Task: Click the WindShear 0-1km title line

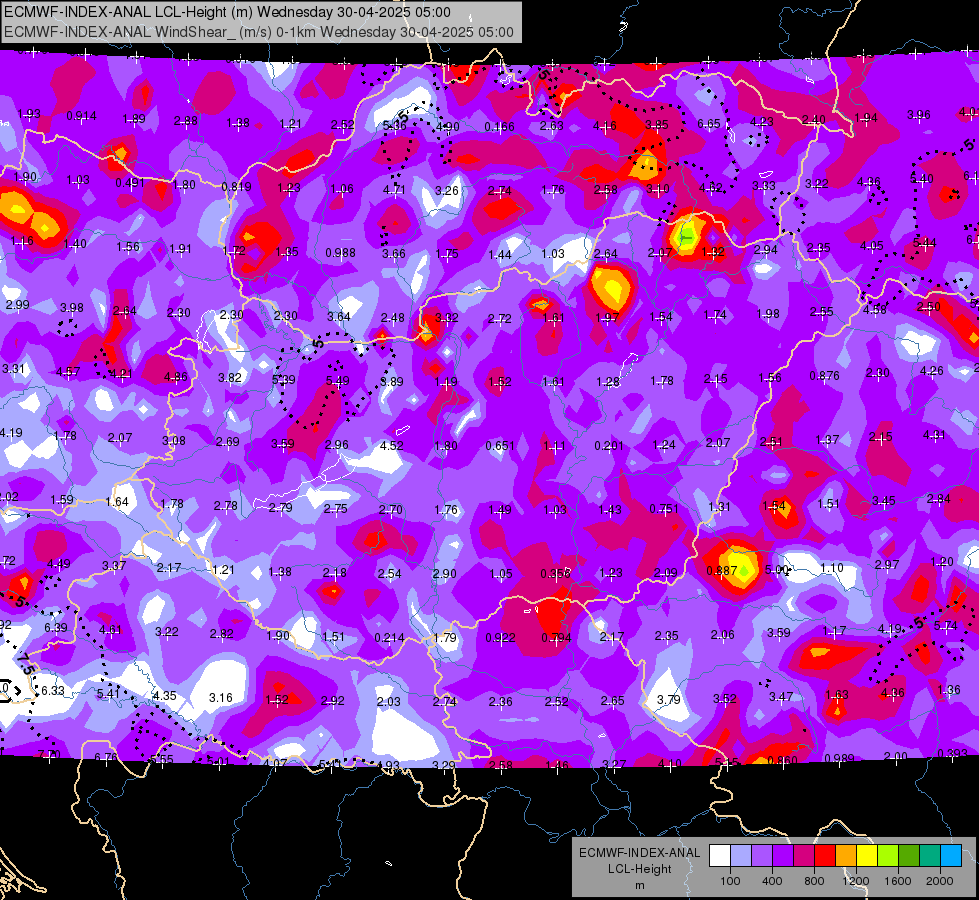Action: [x=259, y=32]
